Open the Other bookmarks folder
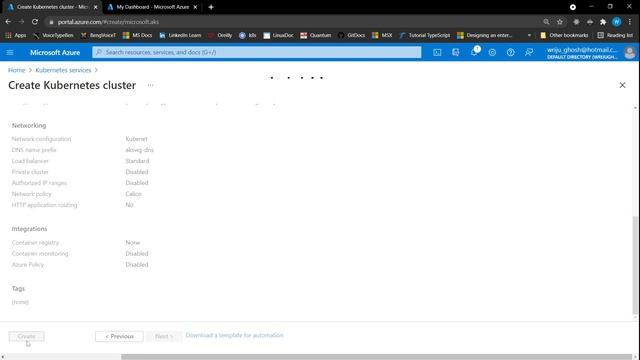Viewport: 640px width, 360px height. tap(564, 36)
